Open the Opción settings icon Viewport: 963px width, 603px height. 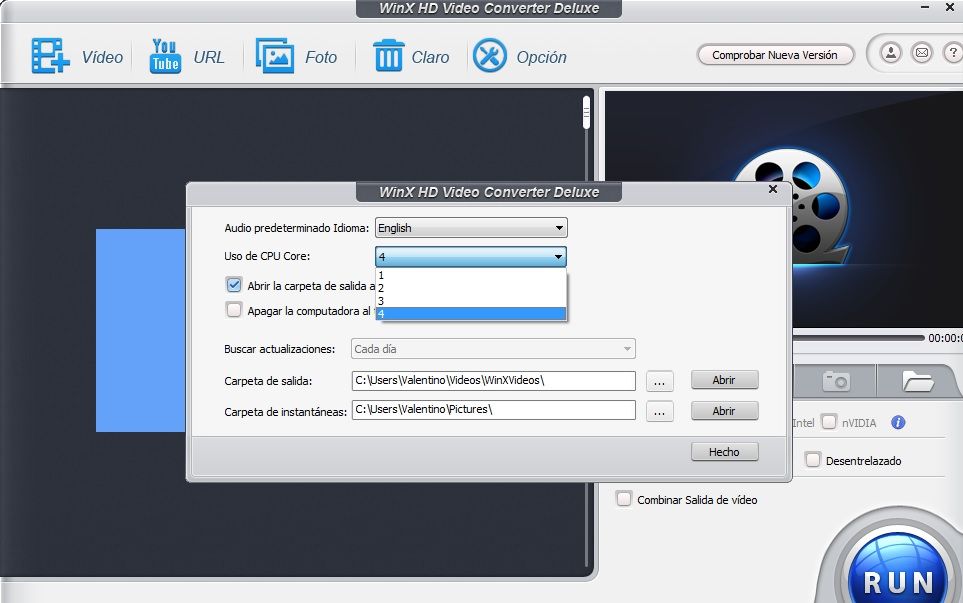point(490,56)
